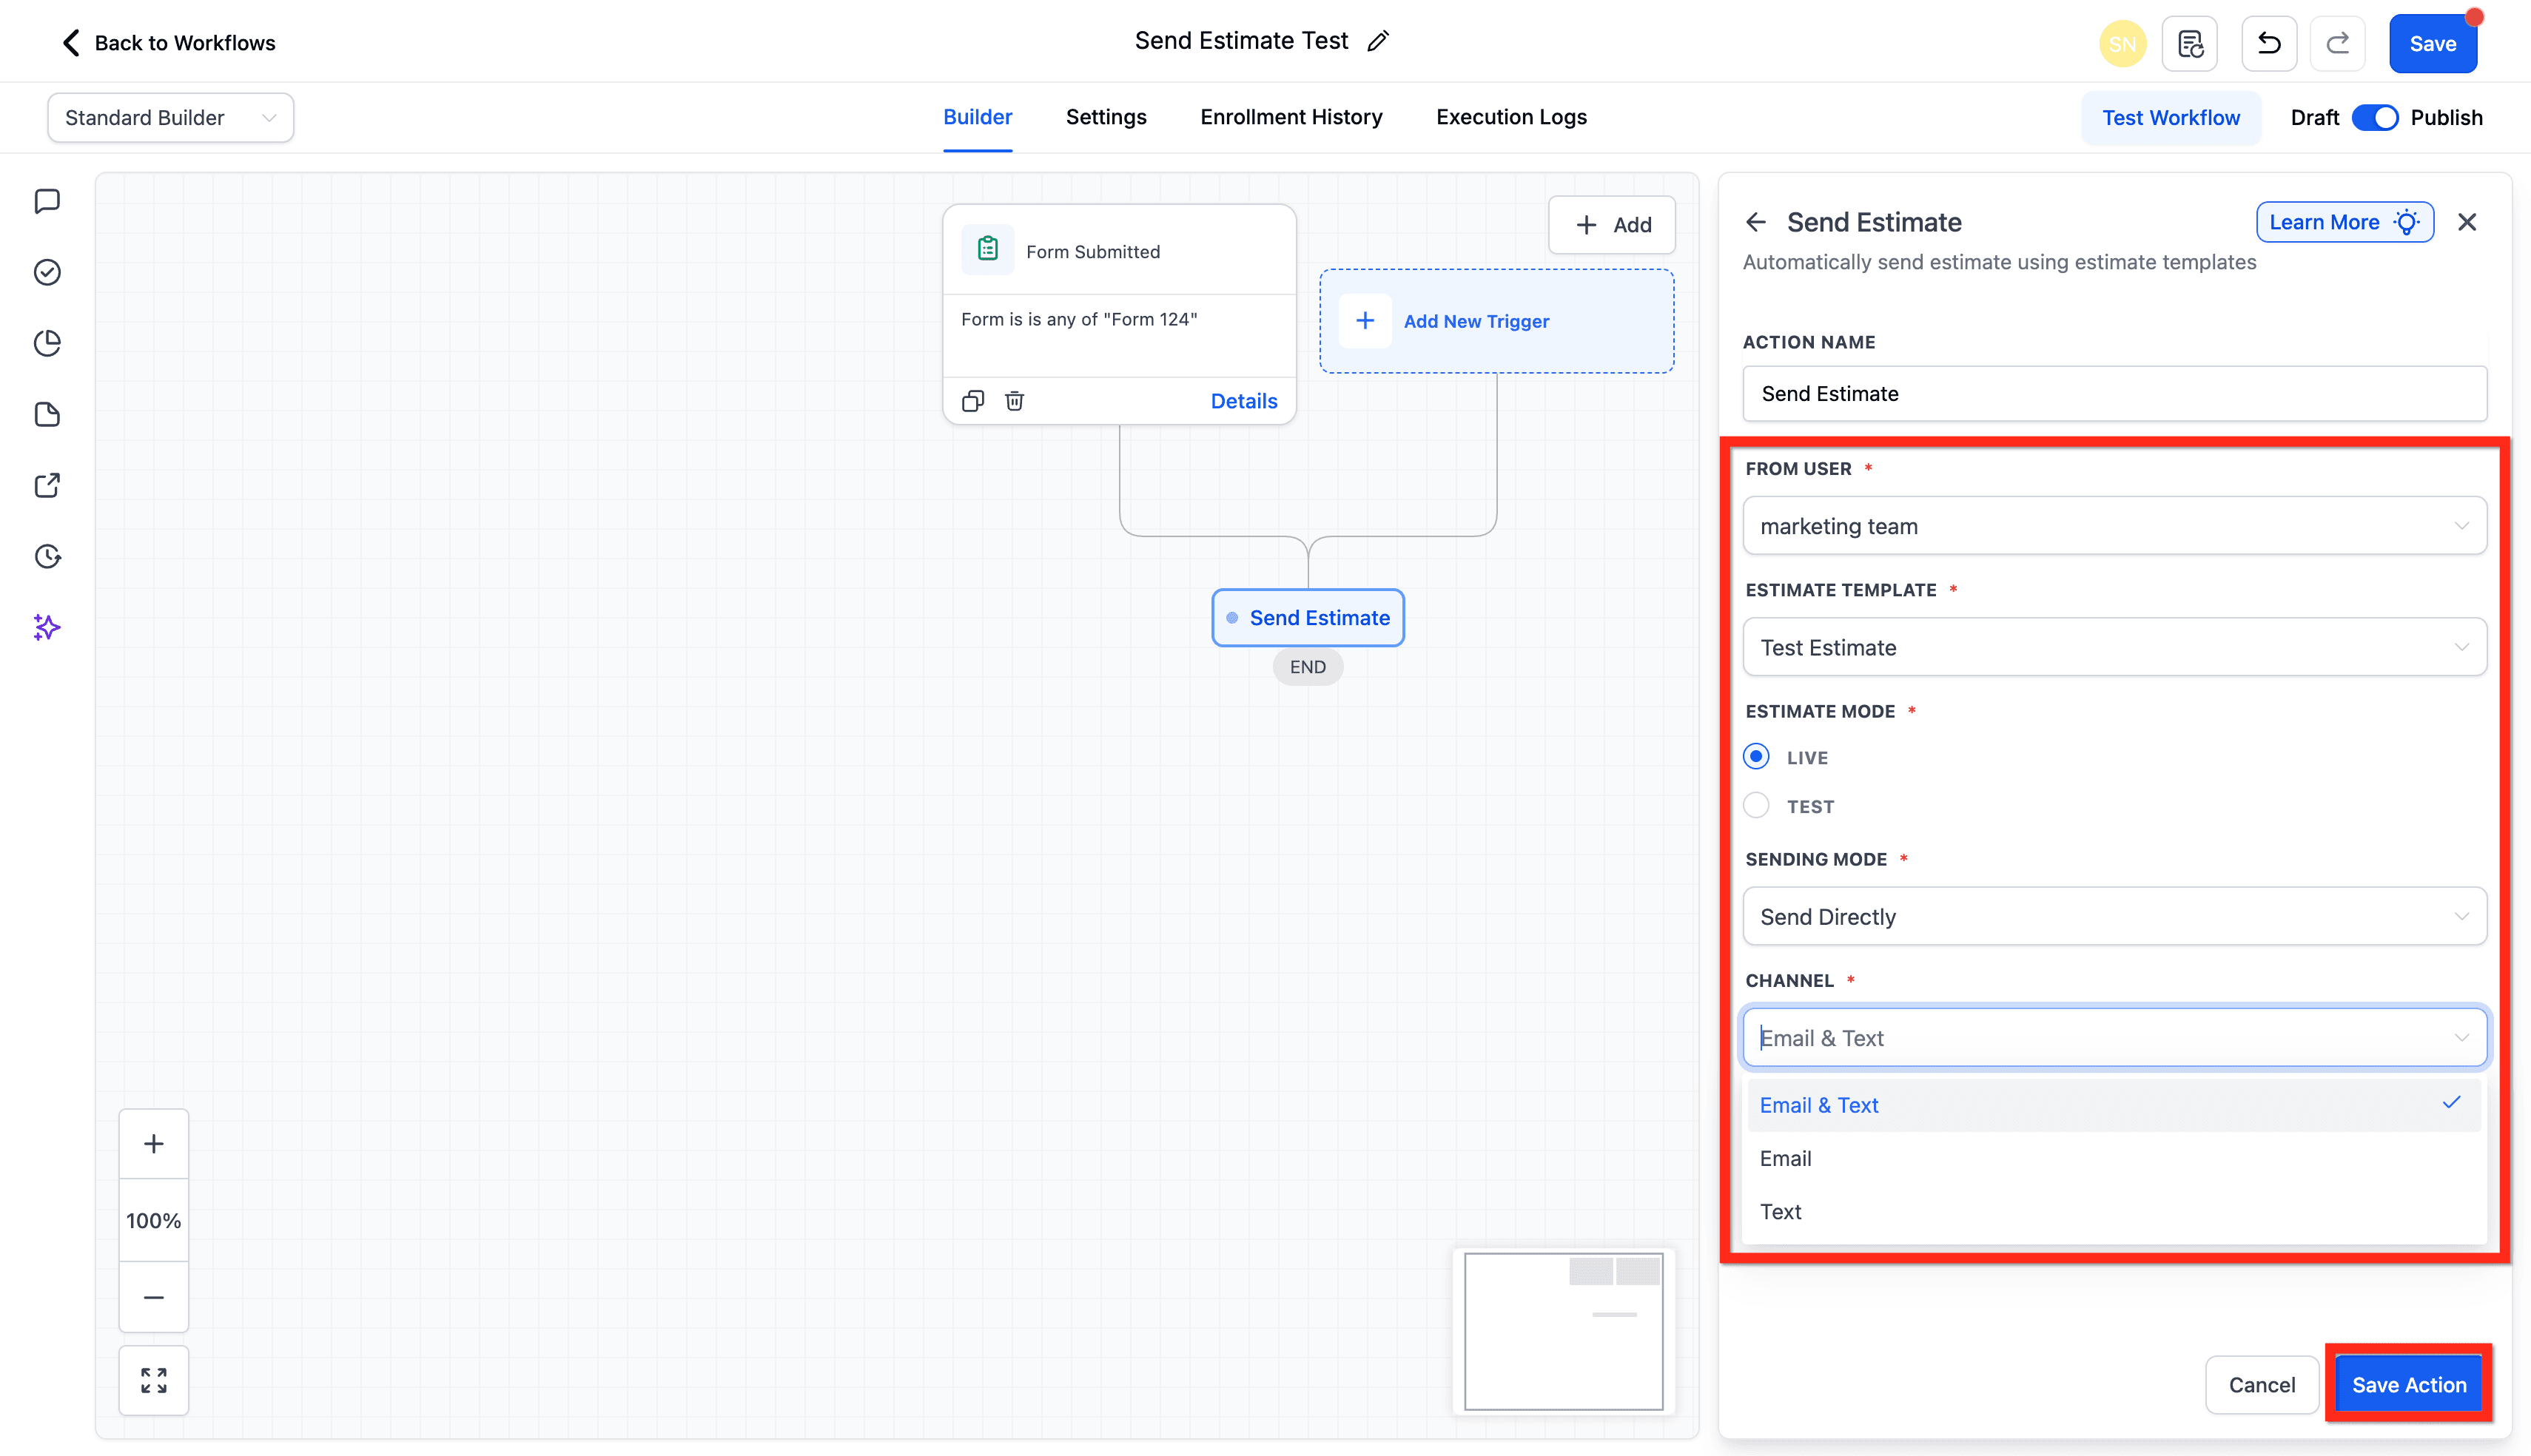The height and width of the screenshot is (1456, 2531).
Task: Open the version history notes icon
Action: (2190, 44)
